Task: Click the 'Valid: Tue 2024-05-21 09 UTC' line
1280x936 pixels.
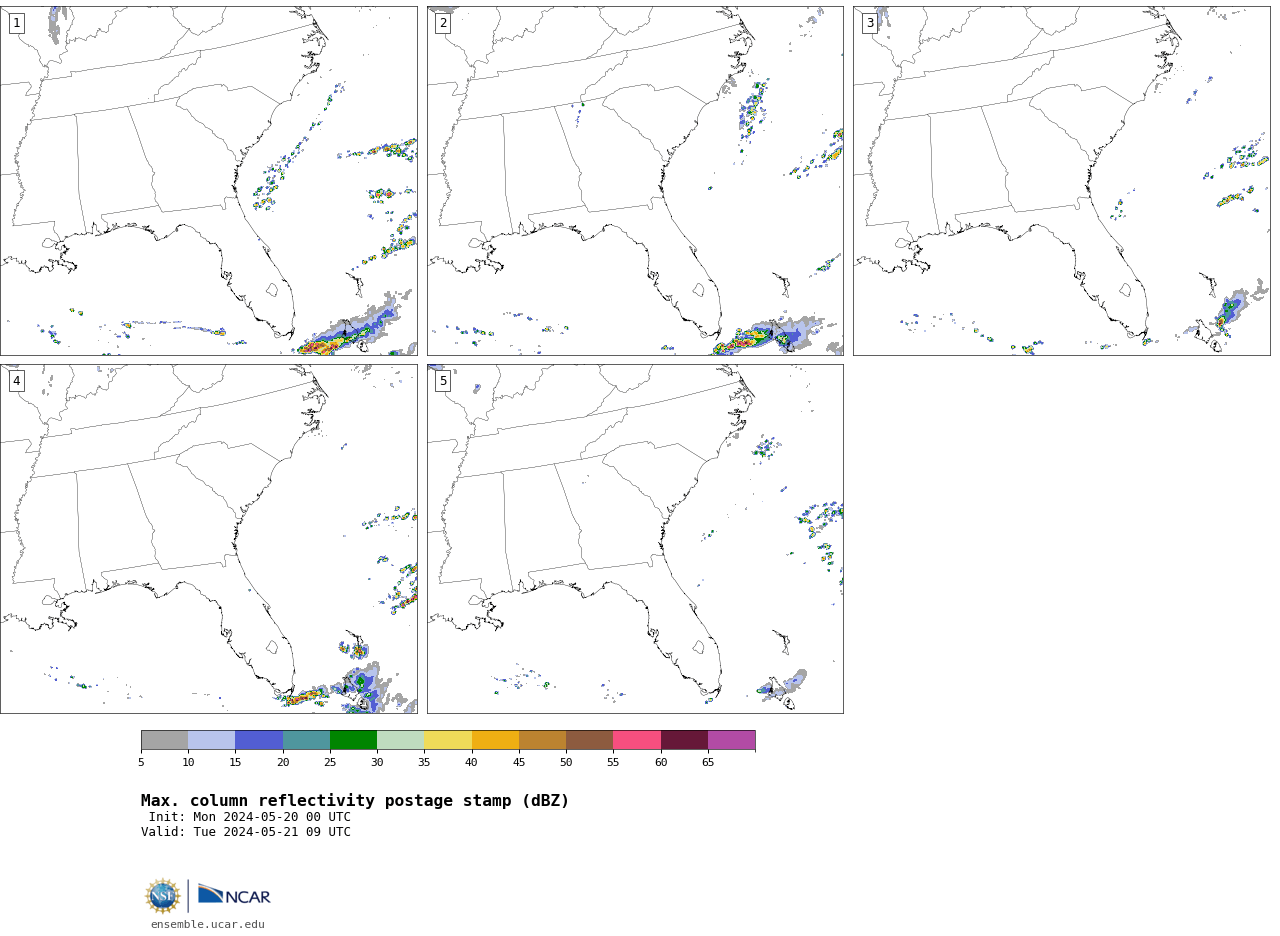Action: (246, 832)
